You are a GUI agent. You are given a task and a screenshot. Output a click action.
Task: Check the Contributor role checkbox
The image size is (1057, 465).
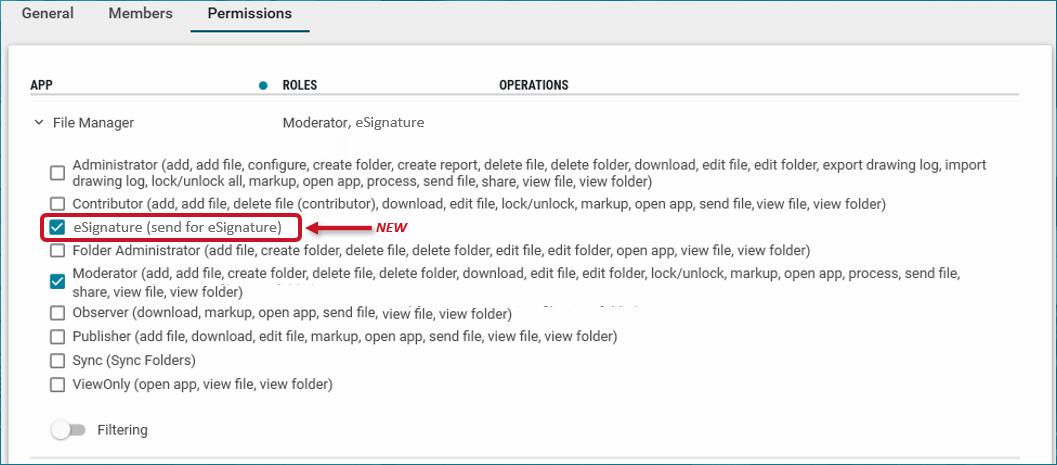[x=58, y=204]
